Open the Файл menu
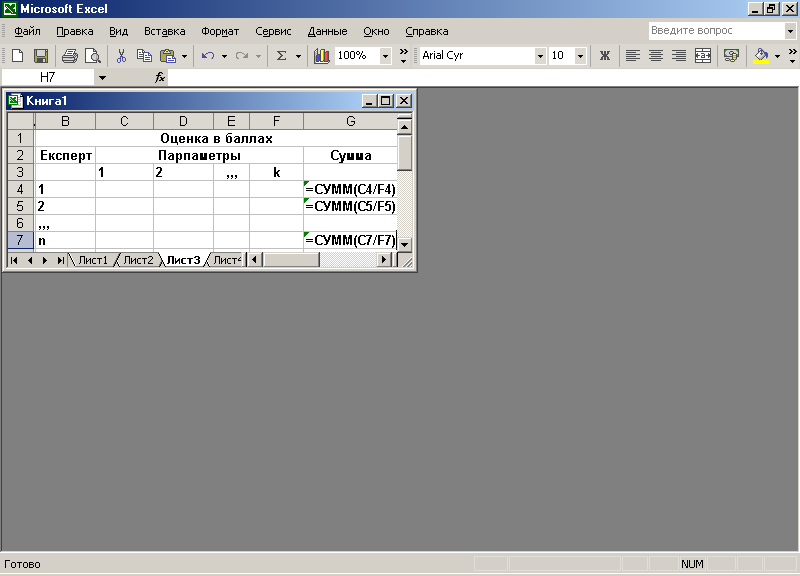The image size is (800, 576). (27, 31)
